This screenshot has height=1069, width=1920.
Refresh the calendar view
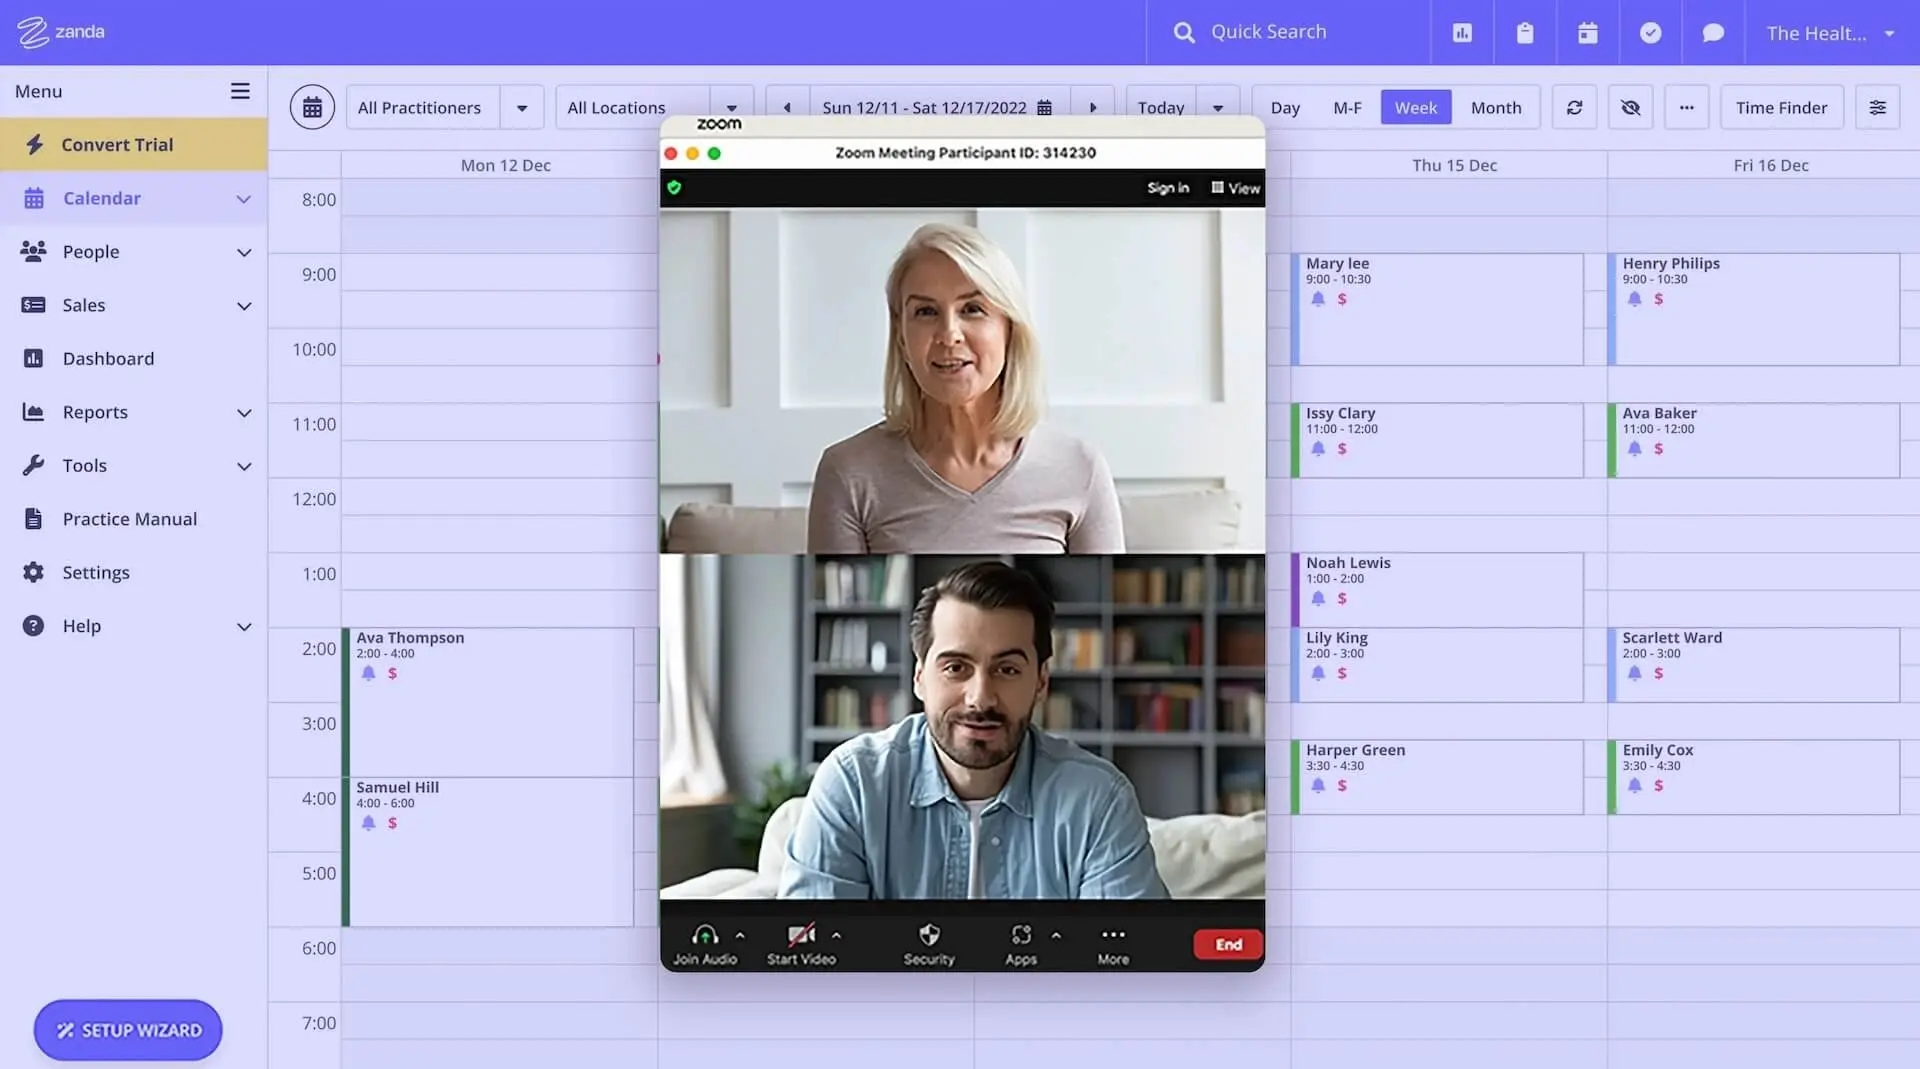click(x=1574, y=107)
